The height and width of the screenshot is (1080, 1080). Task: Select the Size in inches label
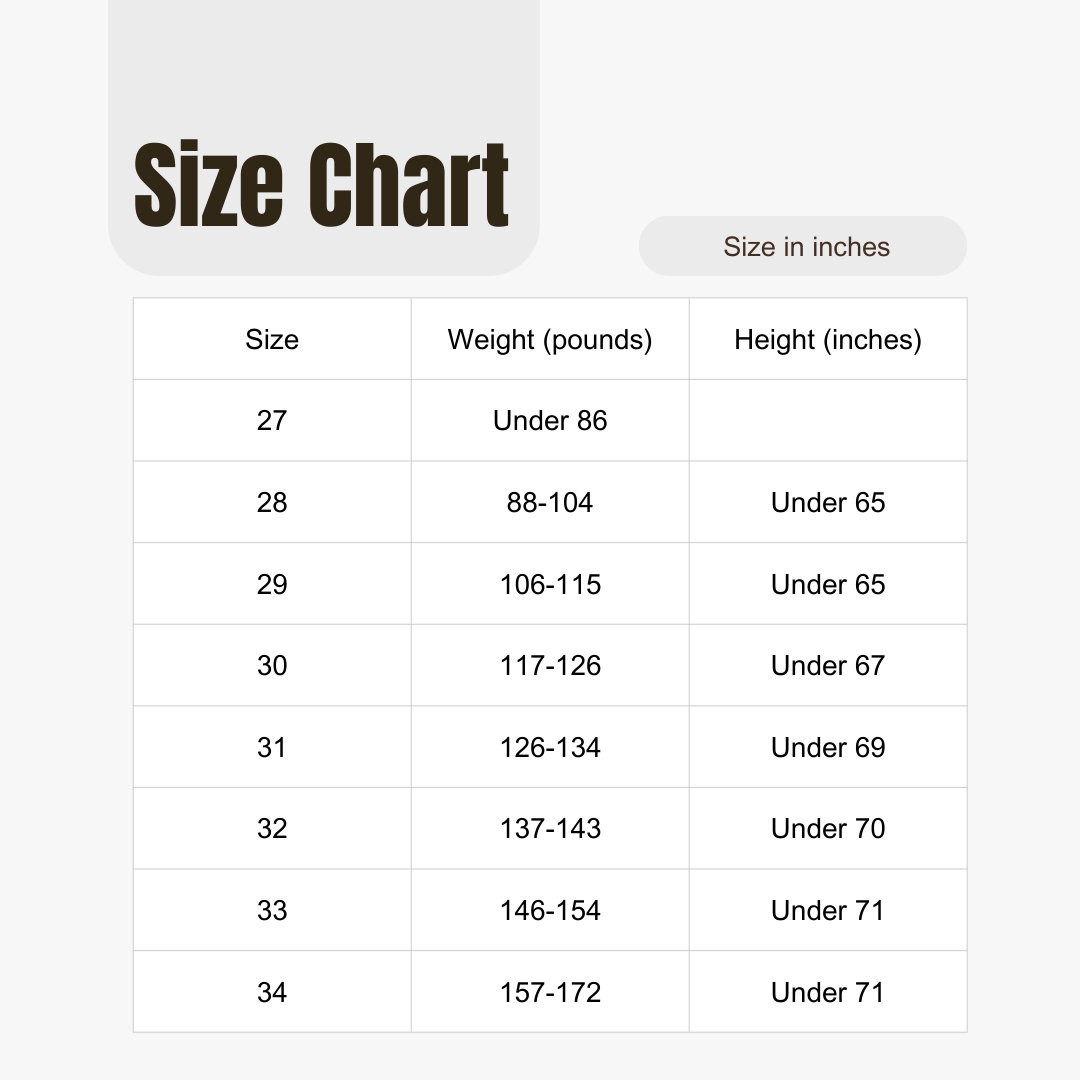[x=806, y=247]
